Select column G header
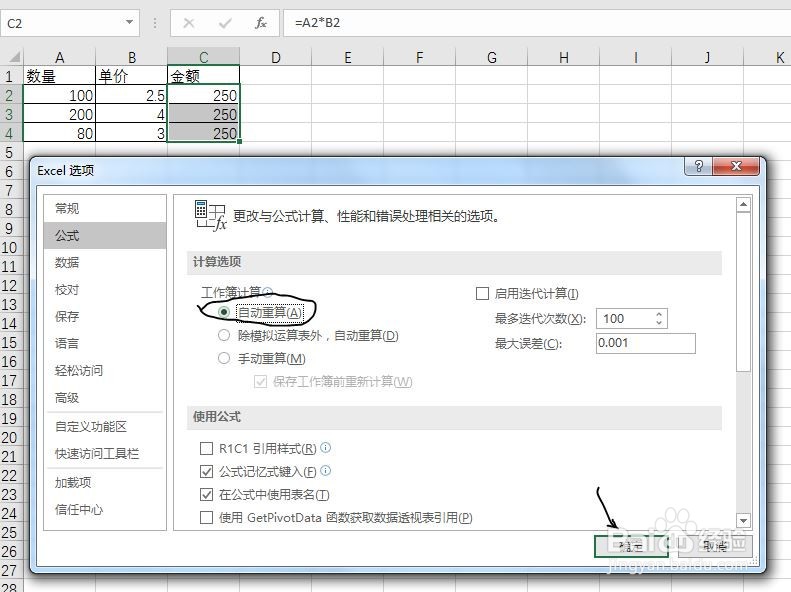 492,57
